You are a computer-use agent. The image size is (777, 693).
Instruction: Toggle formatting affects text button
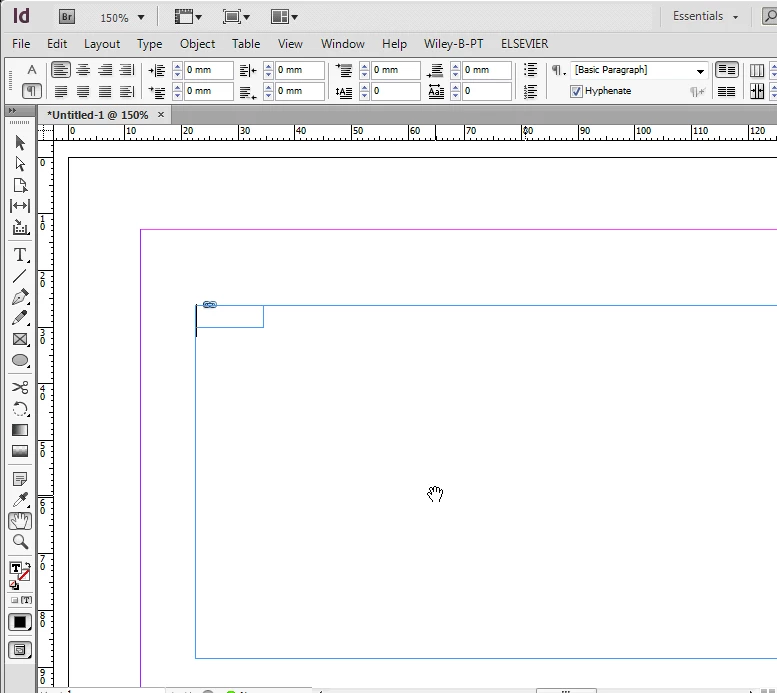point(25,600)
